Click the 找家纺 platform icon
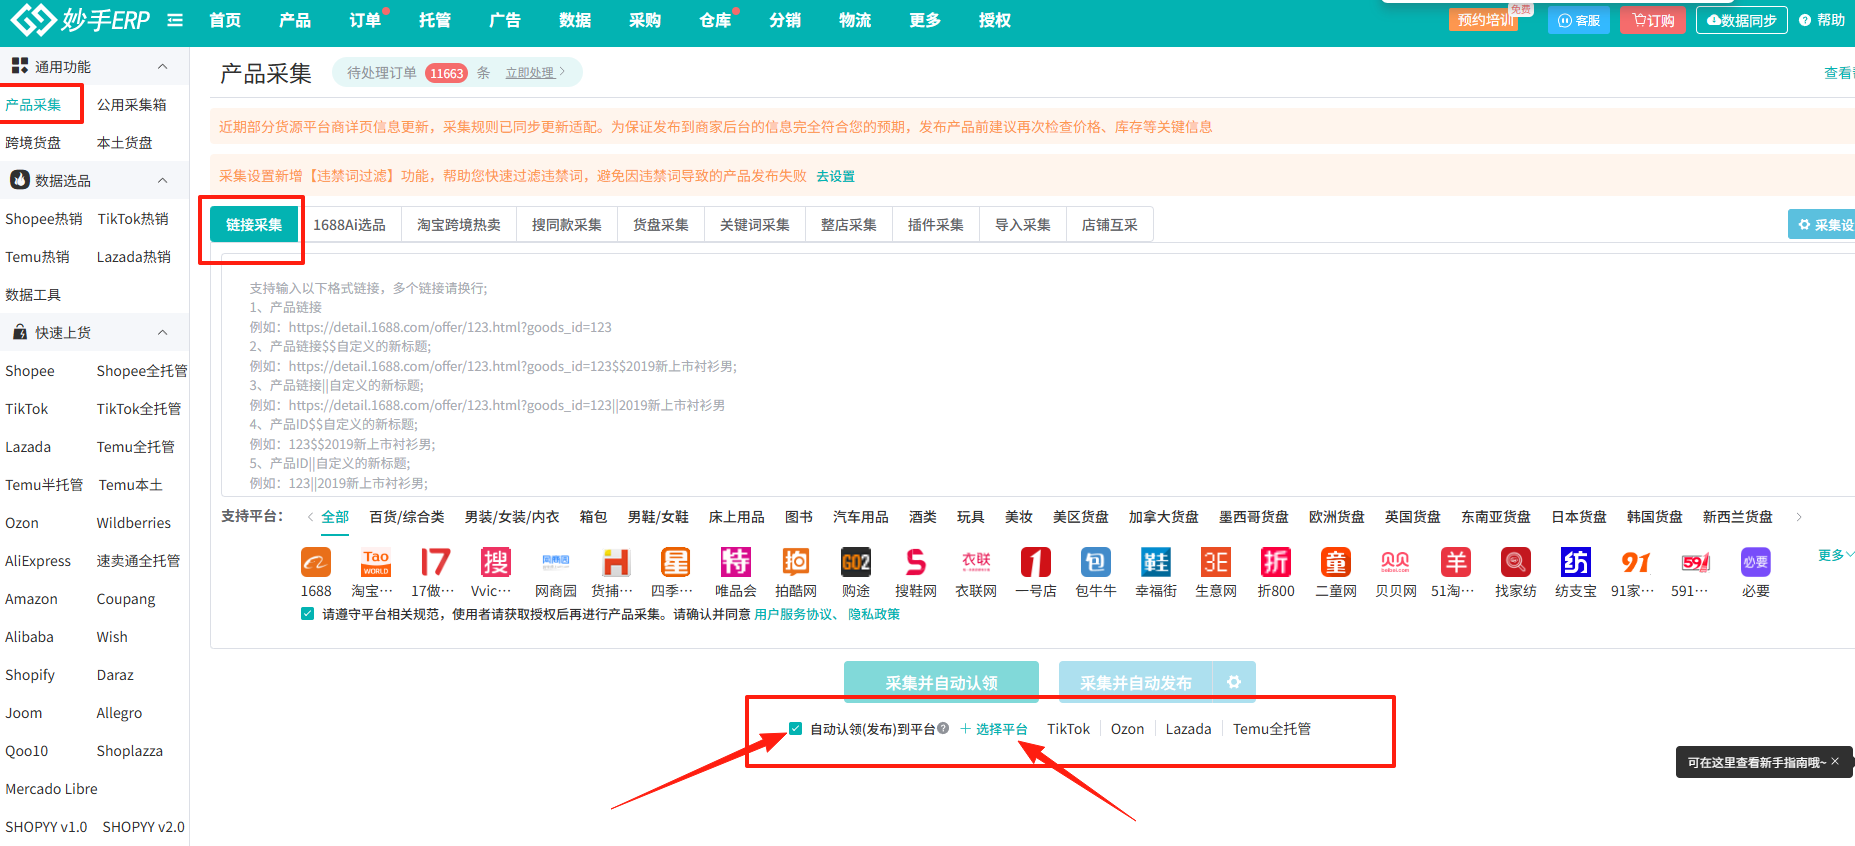 [1516, 562]
